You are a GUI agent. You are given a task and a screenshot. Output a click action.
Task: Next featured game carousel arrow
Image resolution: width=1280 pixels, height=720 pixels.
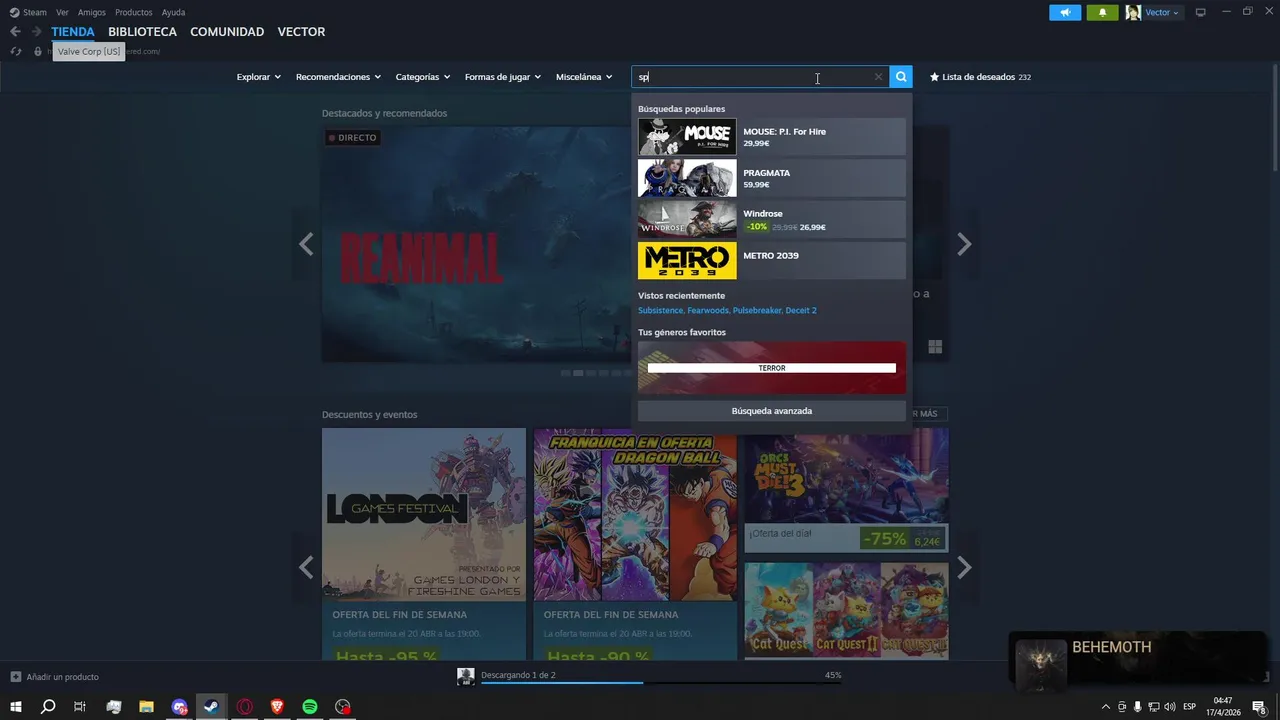pyautogui.click(x=964, y=244)
